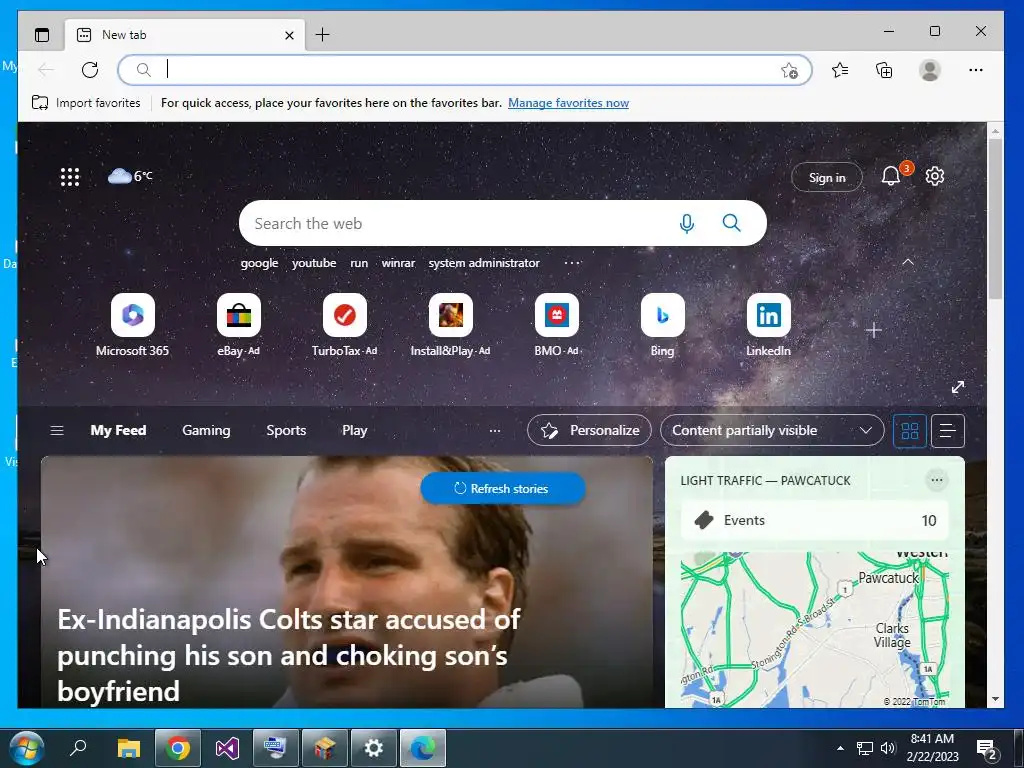1024x768 pixels.
Task: Open Settings and more ellipsis menu
Action: pos(976,70)
